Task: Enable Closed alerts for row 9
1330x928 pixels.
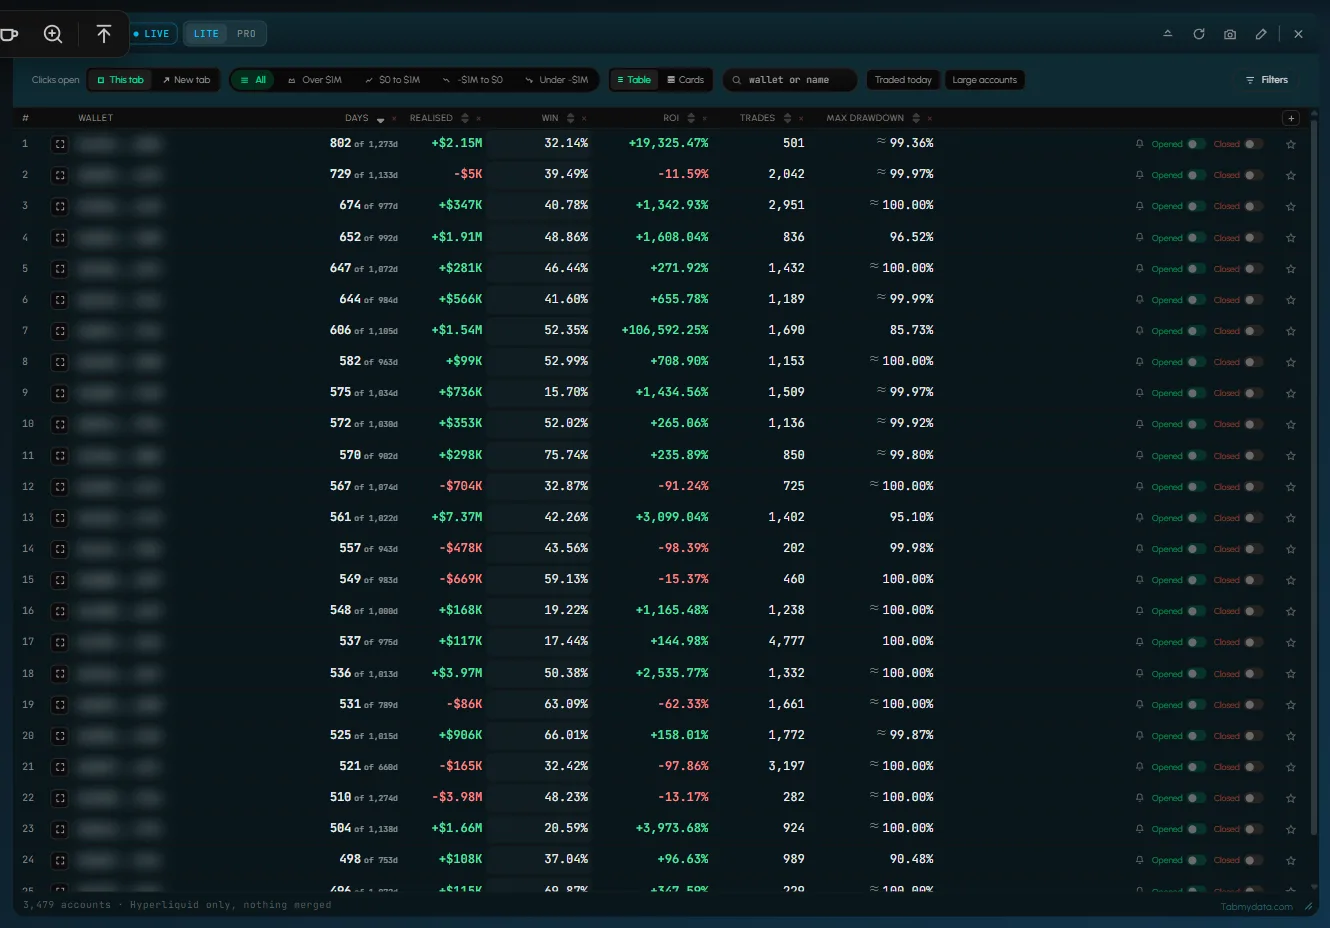Action: tap(1253, 393)
